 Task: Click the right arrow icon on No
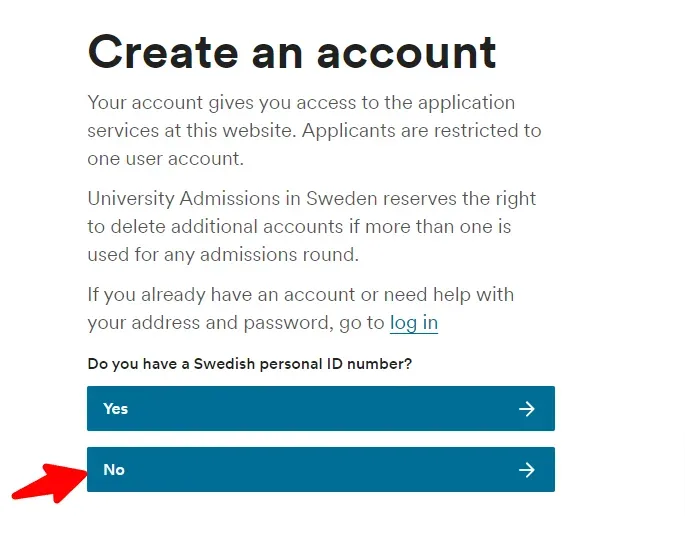[527, 470]
